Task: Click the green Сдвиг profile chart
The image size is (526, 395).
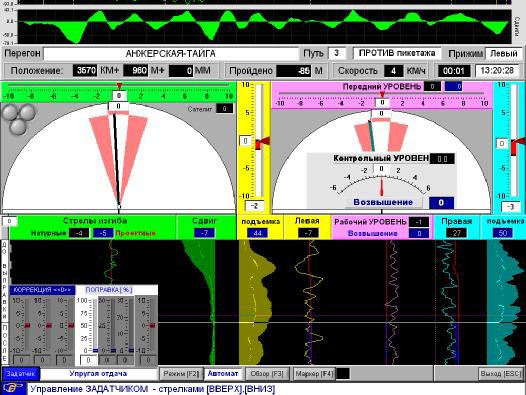Action: point(198,302)
